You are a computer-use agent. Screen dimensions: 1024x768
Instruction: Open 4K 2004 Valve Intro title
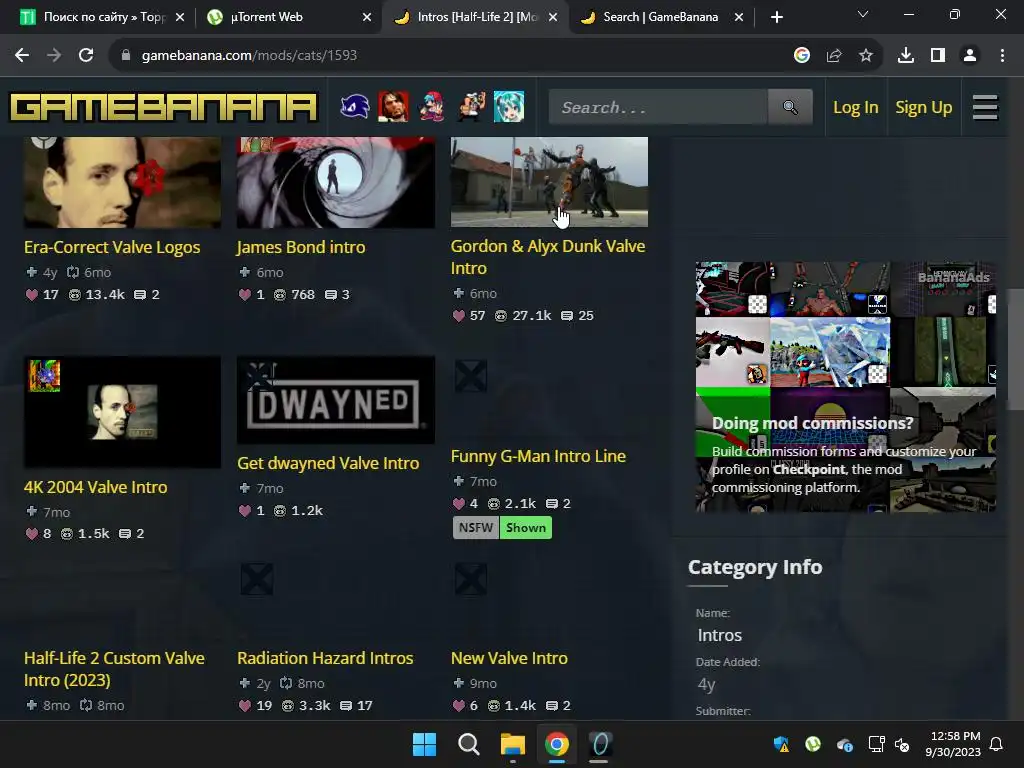click(x=95, y=487)
